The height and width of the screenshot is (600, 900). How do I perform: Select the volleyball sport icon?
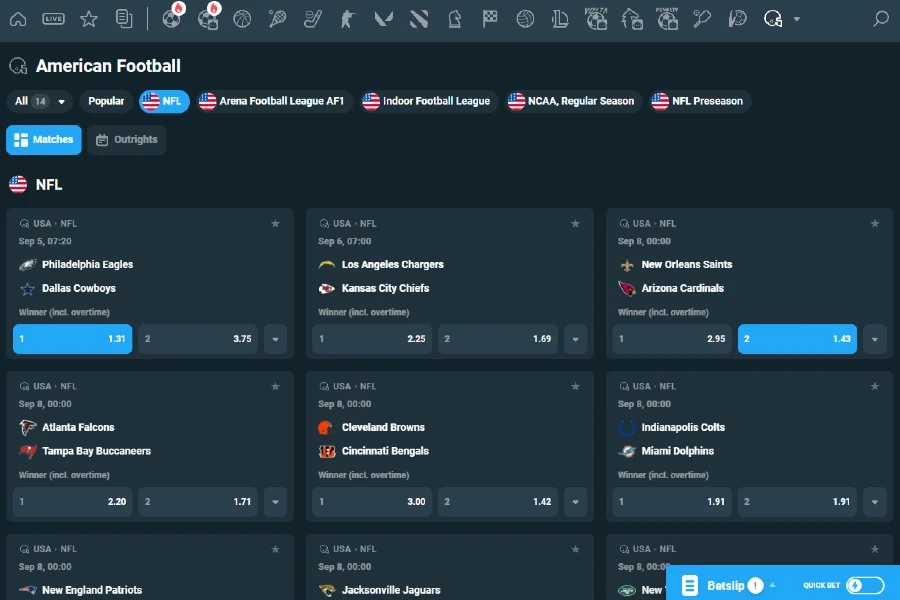point(525,19)
